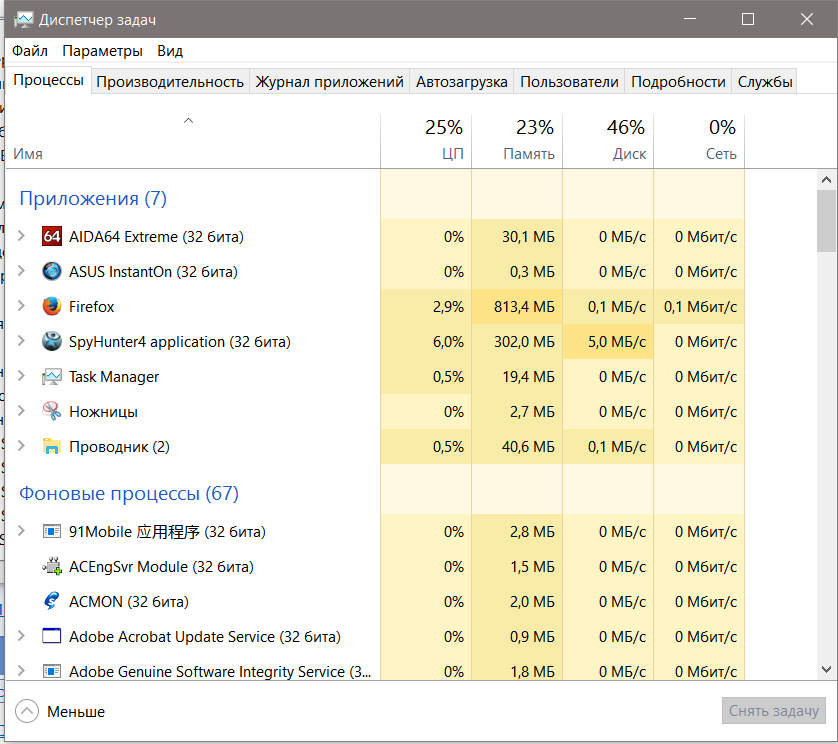838x744 pixels.
Task: Click the SpyHunter4 application icon
Action: pos(52,342)
